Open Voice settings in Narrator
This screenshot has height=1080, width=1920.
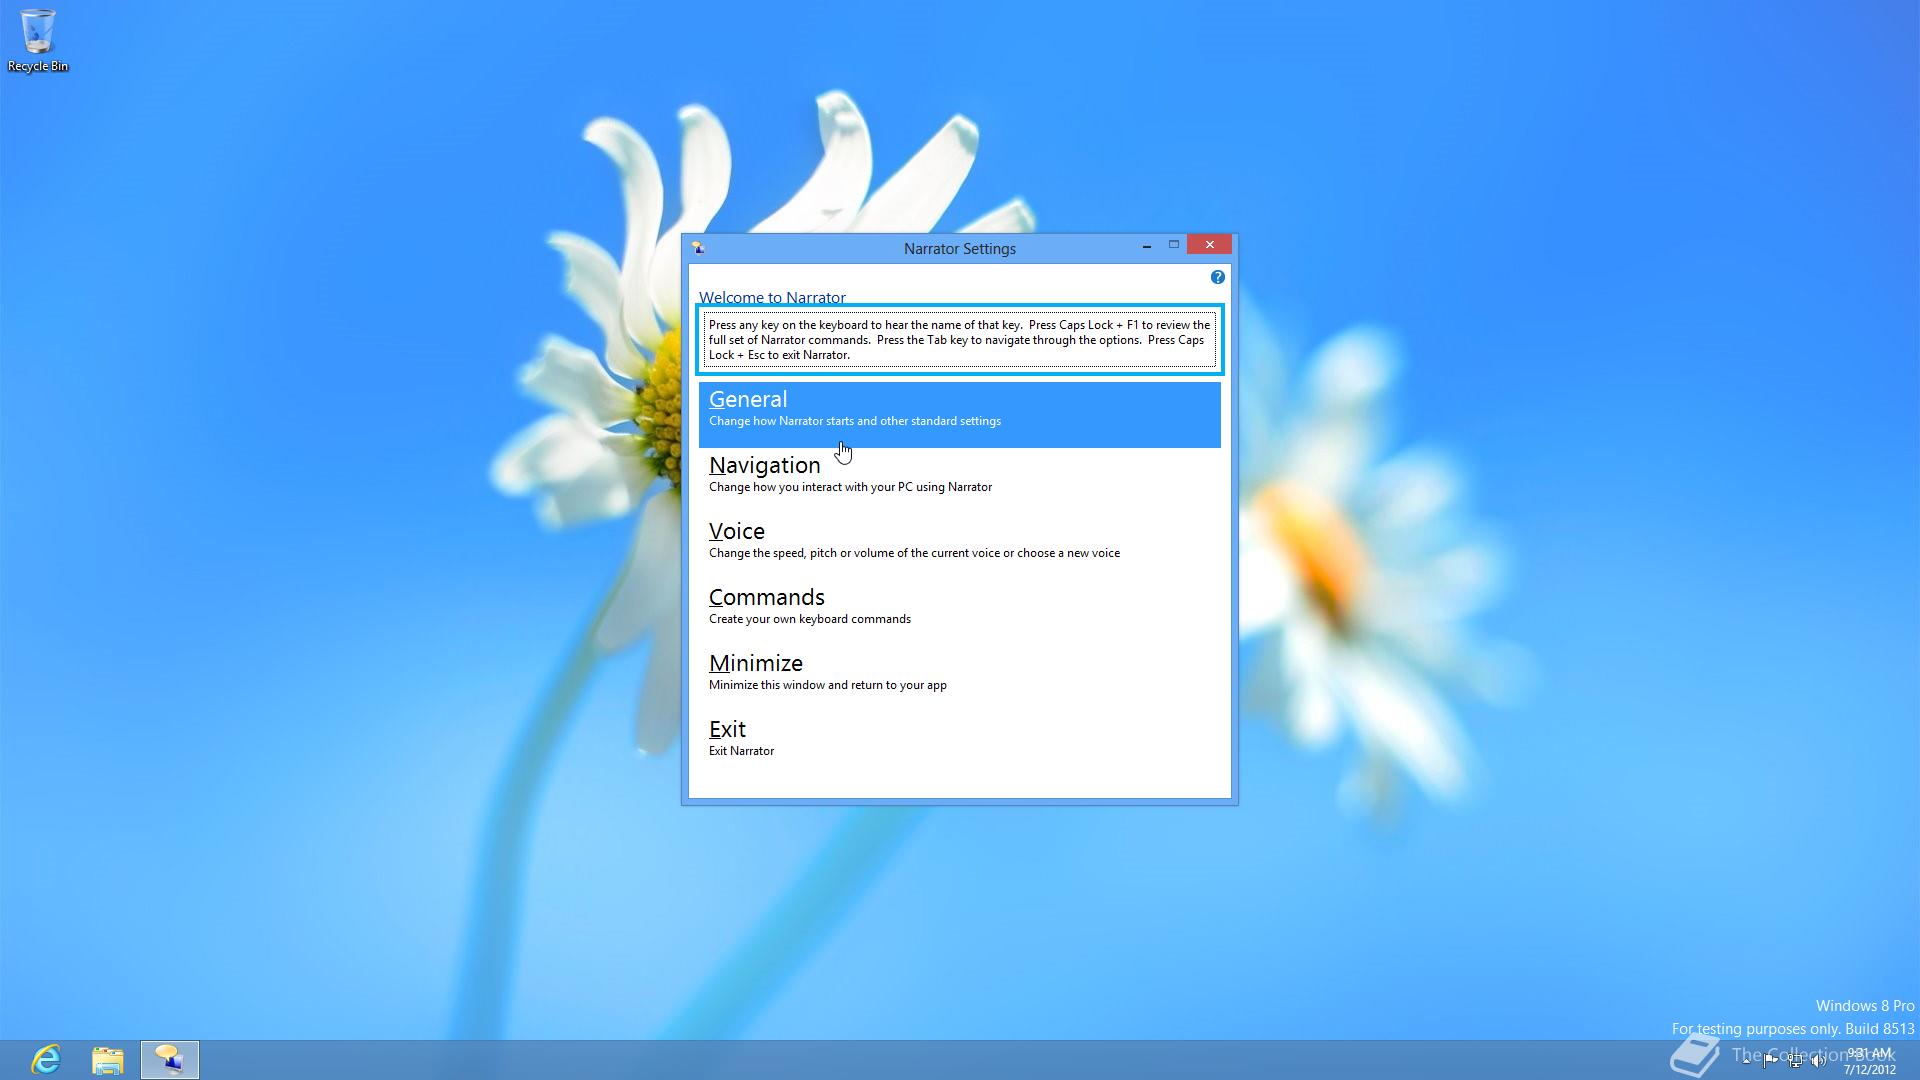(x=959, y=546)
